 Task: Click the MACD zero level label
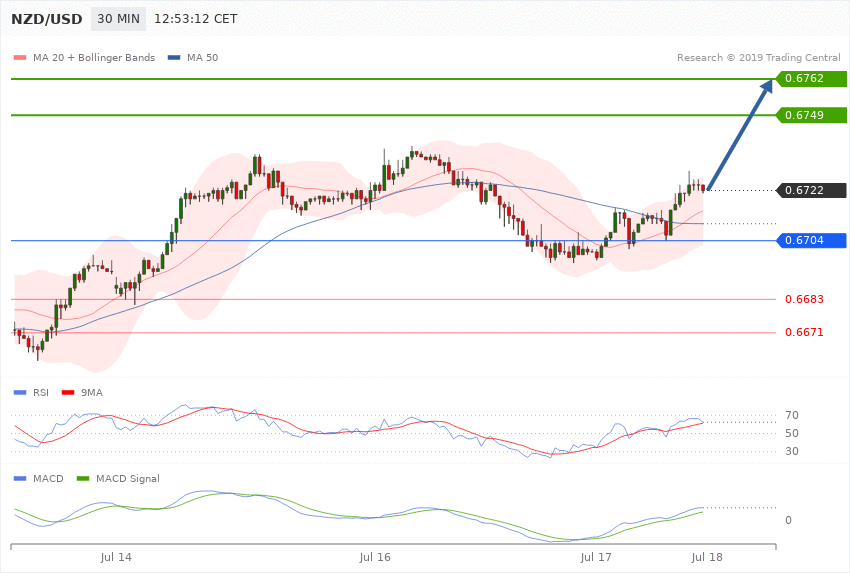click(788, 520)
